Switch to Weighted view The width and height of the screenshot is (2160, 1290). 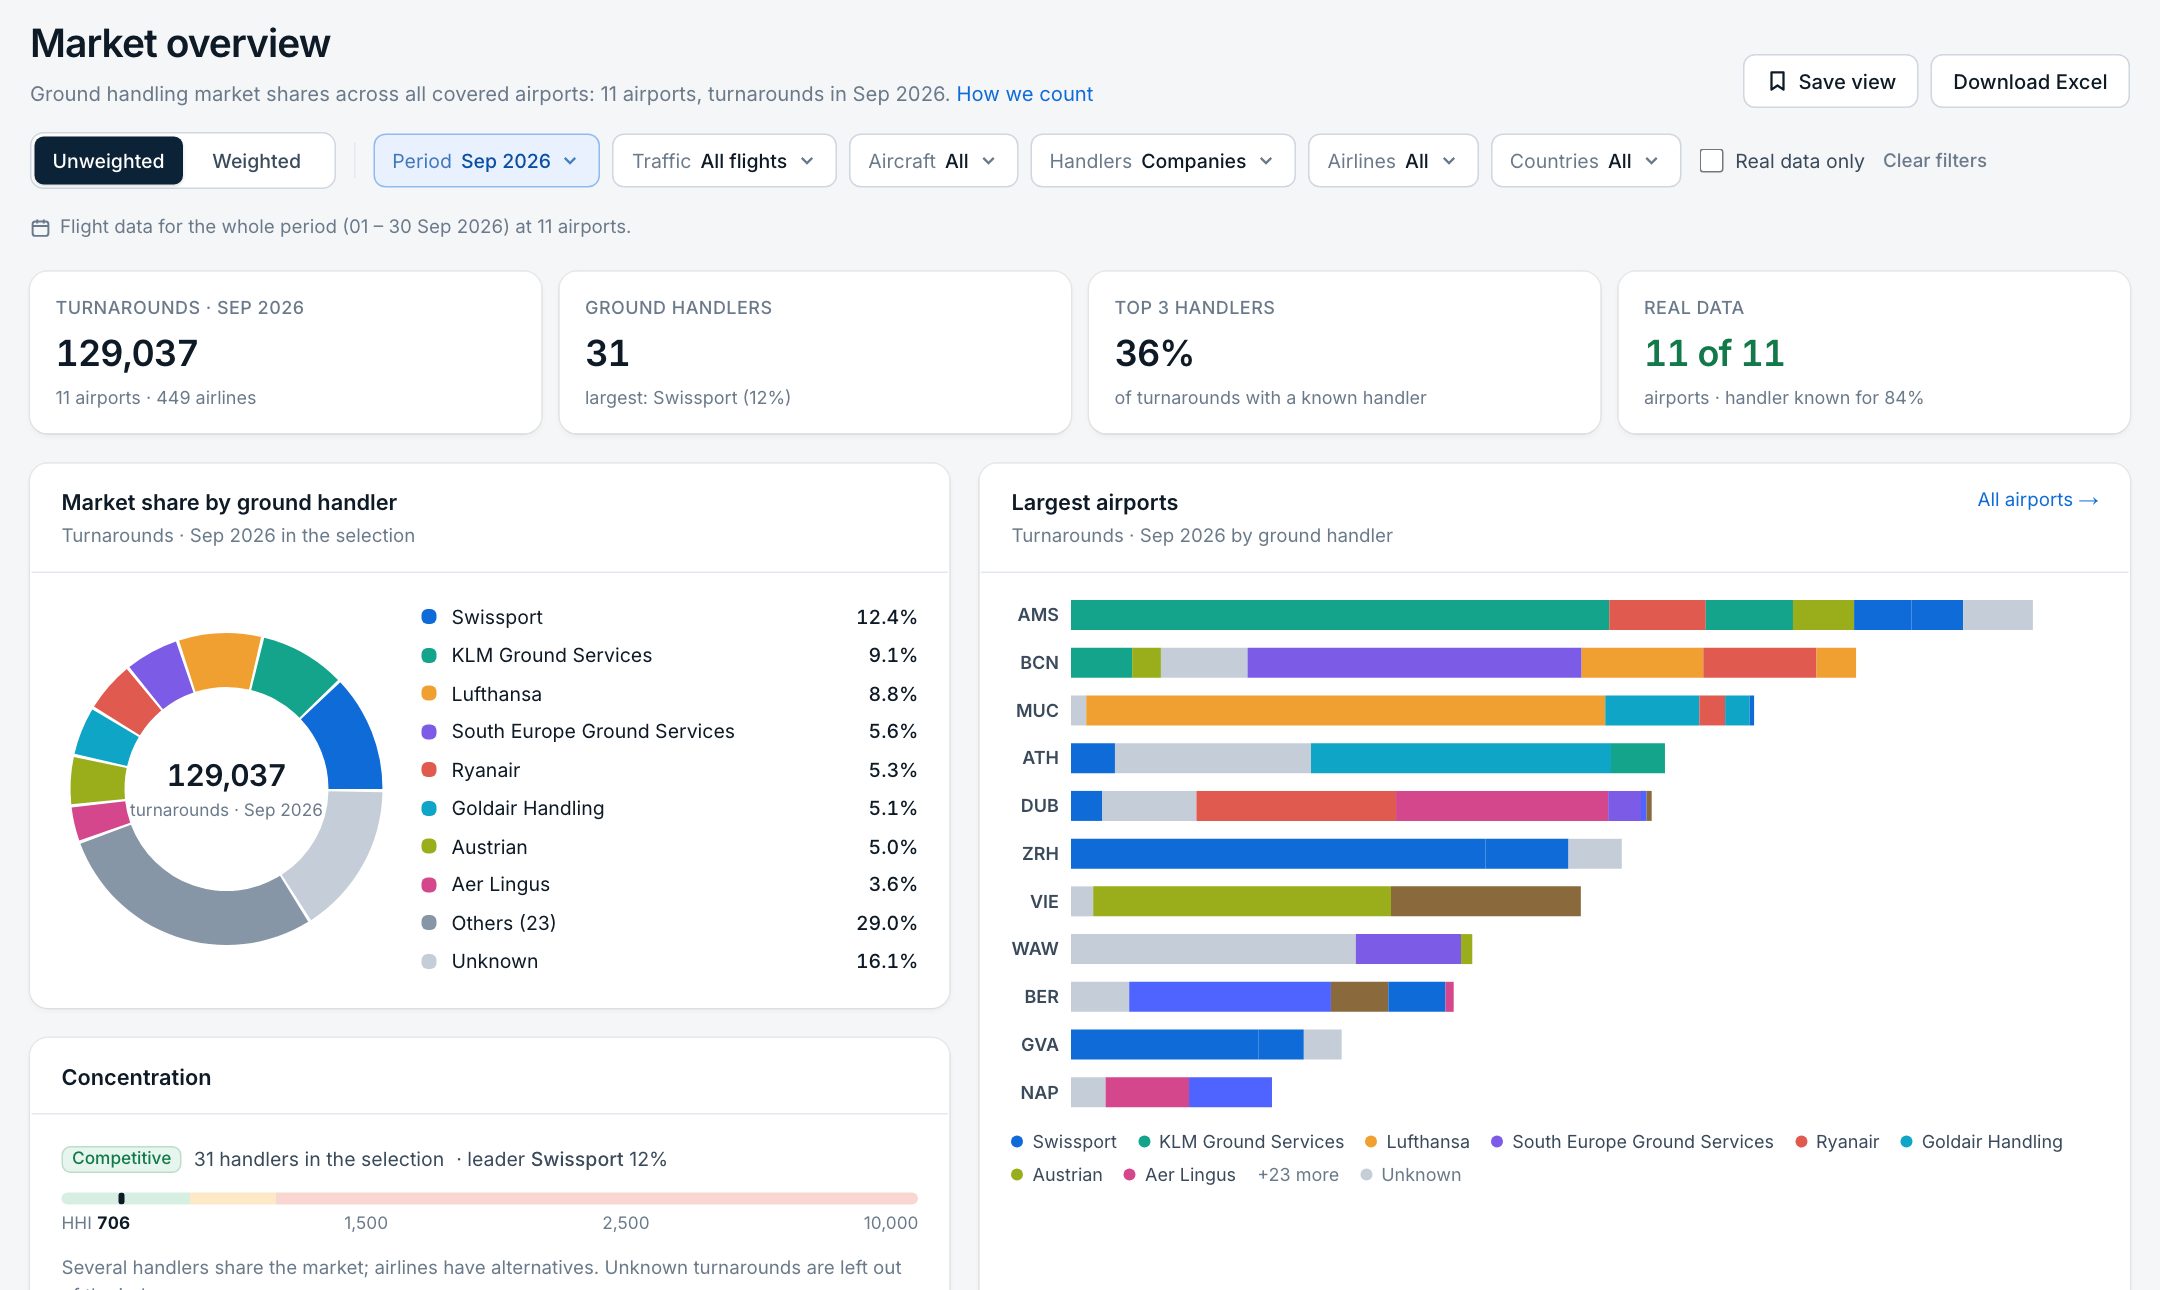point(256,161)
